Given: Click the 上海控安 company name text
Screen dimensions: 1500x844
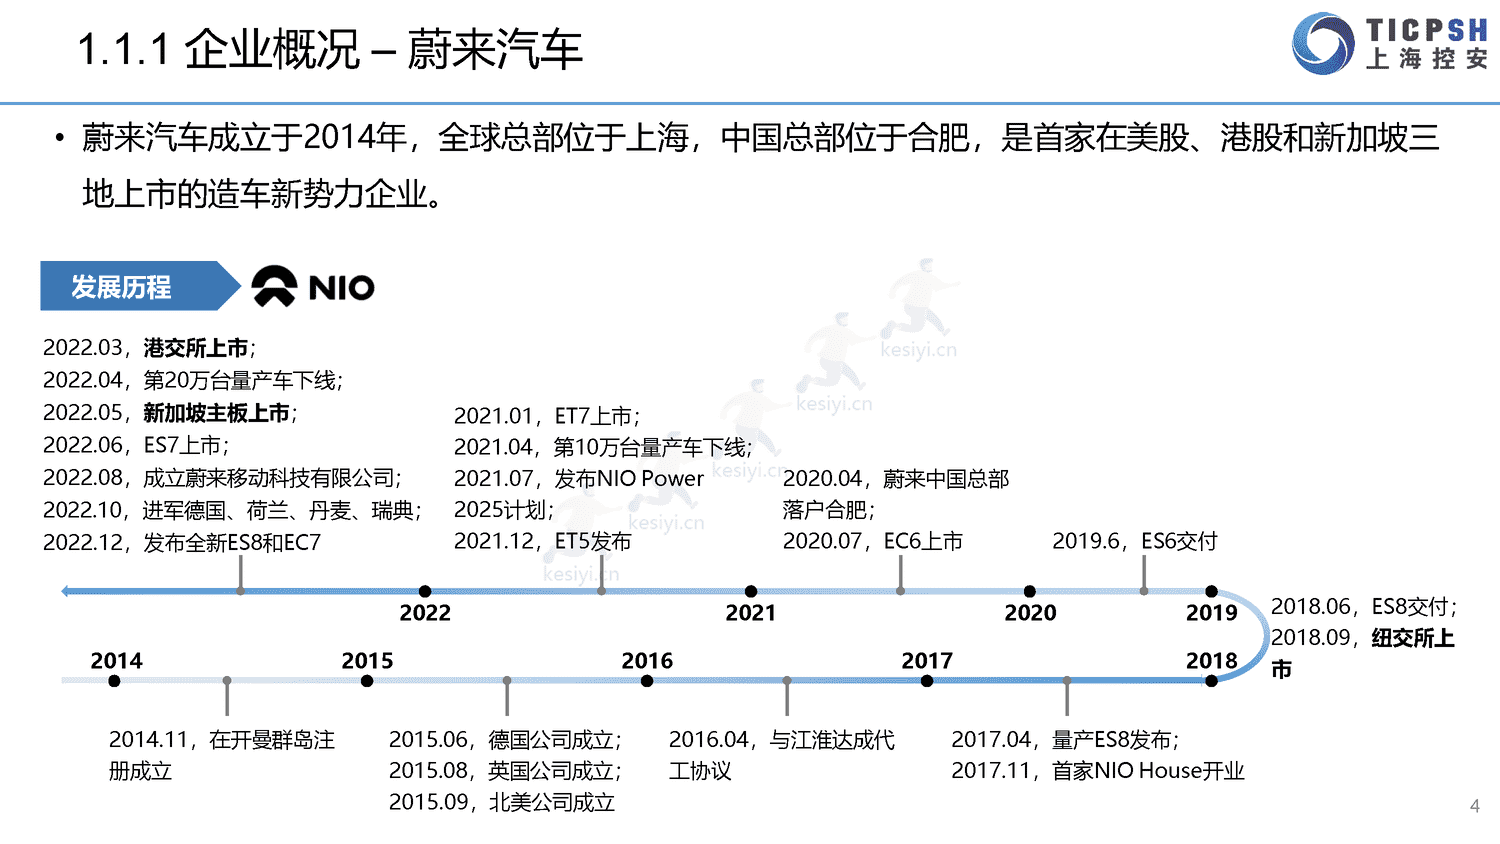Looking at the screenshot, I should tap(1427, 59).
